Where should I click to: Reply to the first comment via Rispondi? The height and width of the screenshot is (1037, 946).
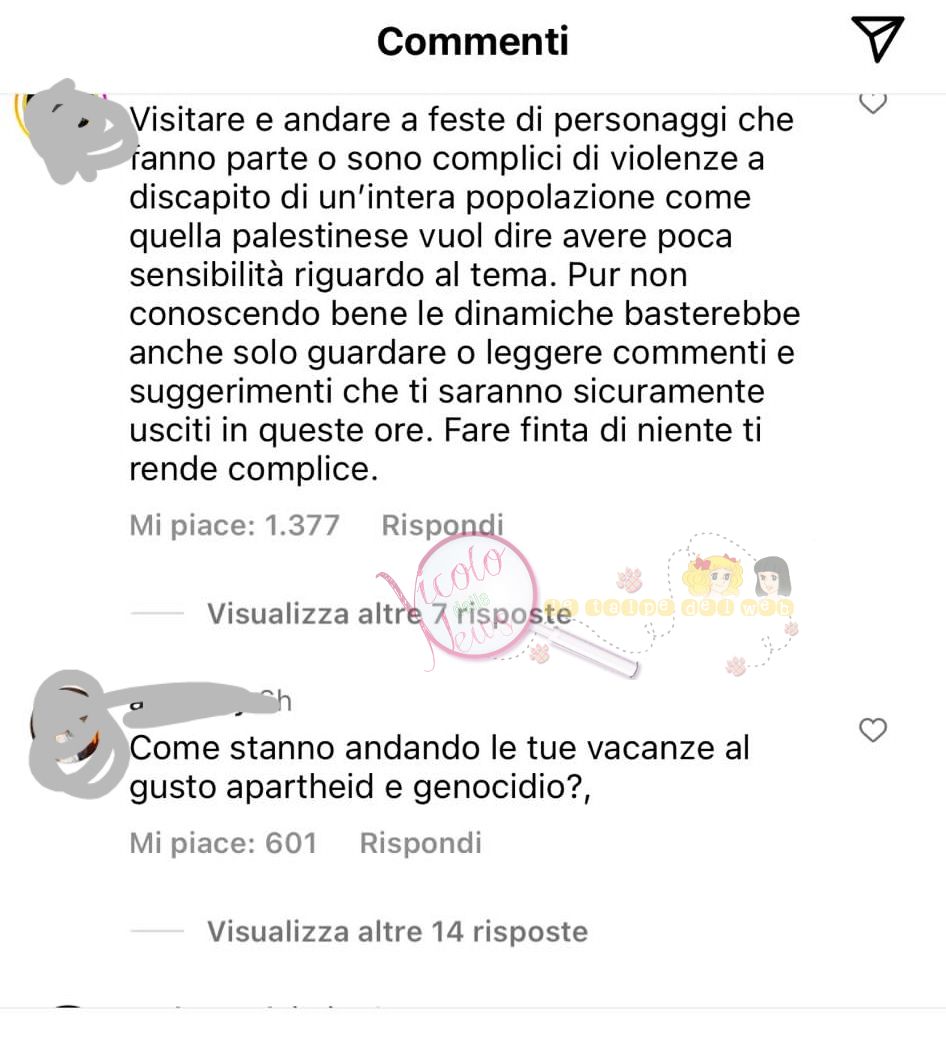coord(443,526)
